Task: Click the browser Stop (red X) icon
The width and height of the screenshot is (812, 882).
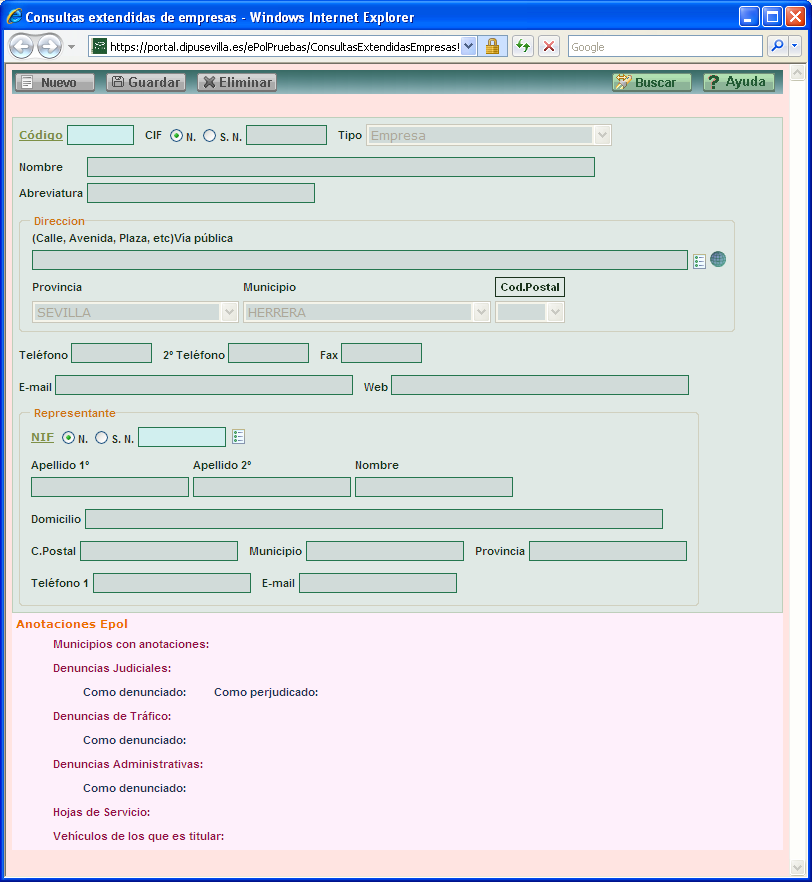Action: click(x=549, y=47)
